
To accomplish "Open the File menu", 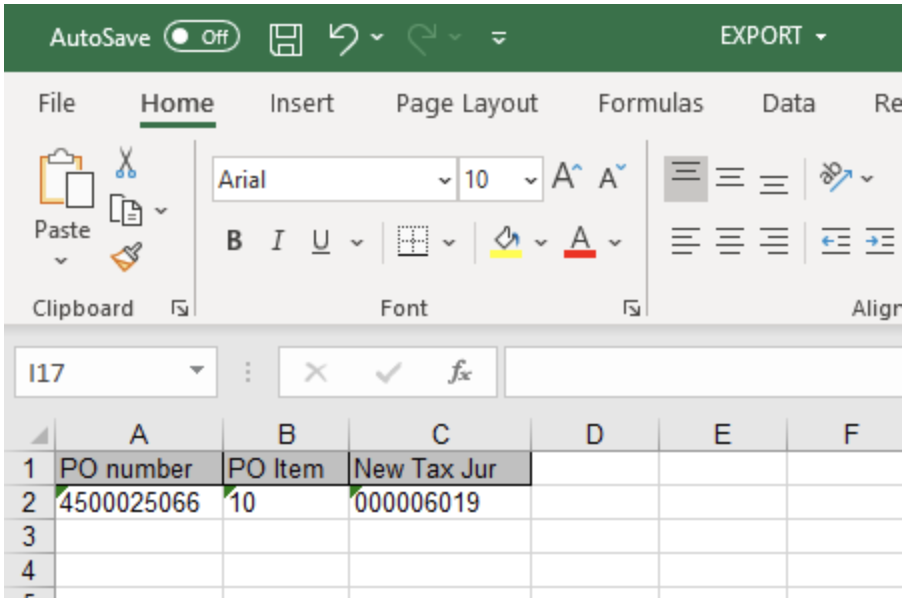I will 56,104.
